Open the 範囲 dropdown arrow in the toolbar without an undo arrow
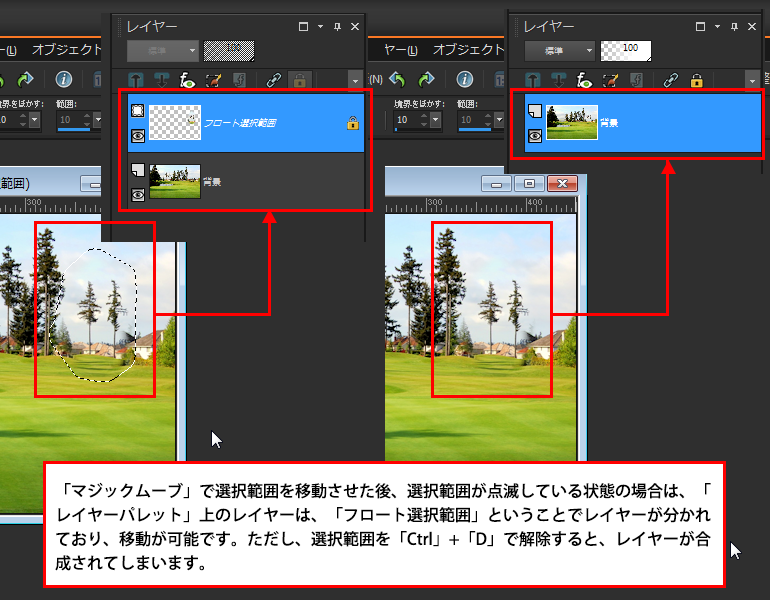The width and height of the screenshot is (770, 600). click(x=98, y=119)
